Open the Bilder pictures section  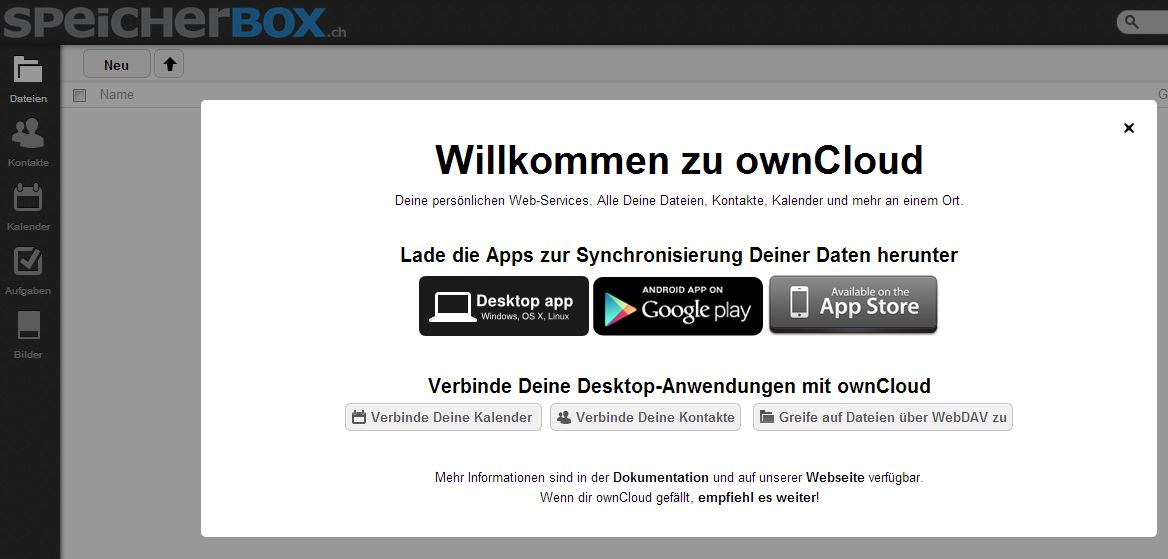point(28,335)
